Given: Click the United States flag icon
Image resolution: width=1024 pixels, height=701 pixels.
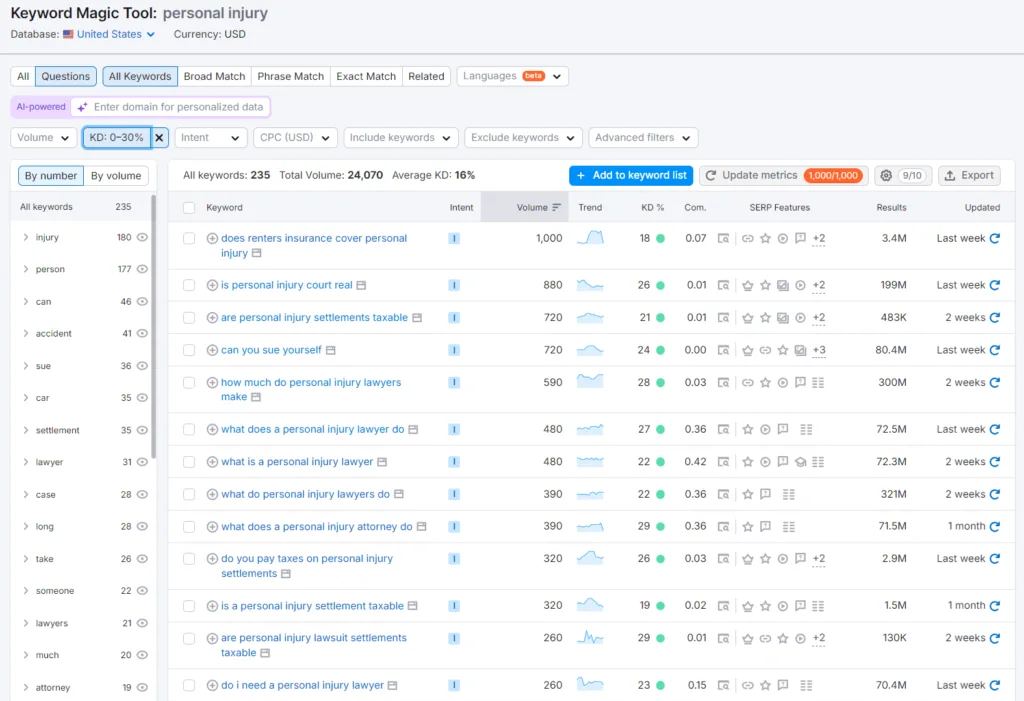Looking at the screenshot, I should 68,34.
